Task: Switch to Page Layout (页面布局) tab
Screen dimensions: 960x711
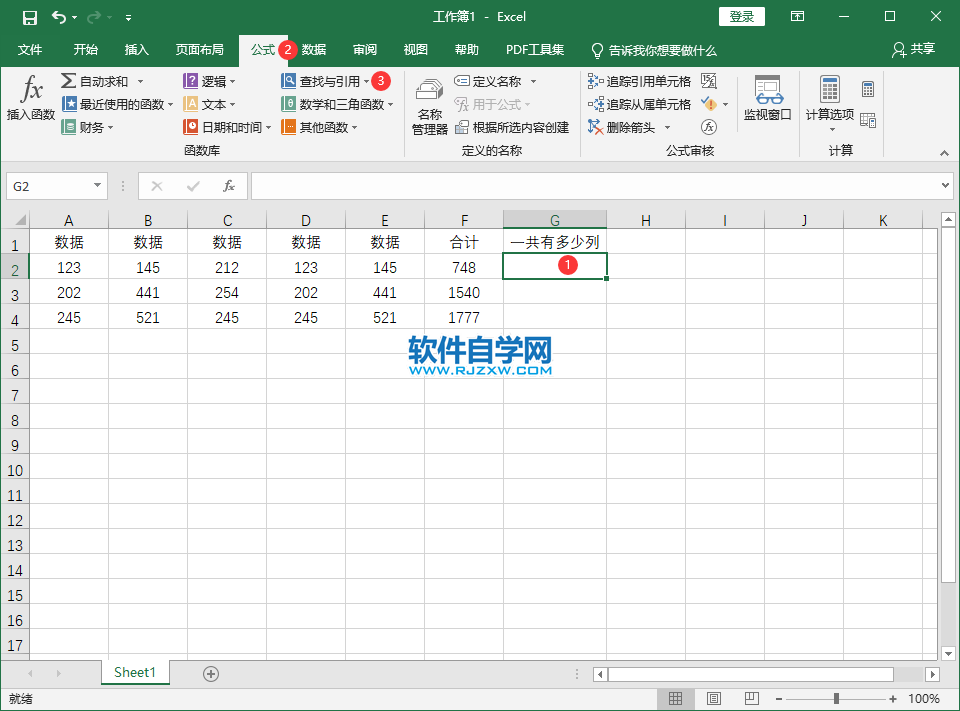Action: 200,50
